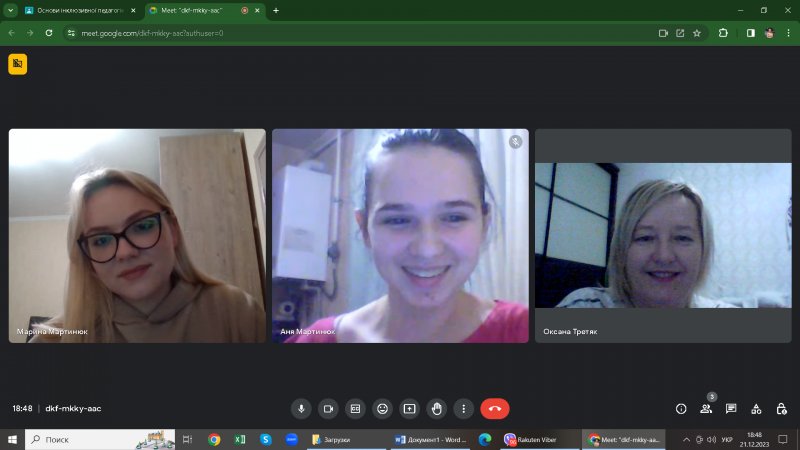Screen dimensions: 800x450
Task: Open the three-dot more options menu
Action: [x=463, y=408]
